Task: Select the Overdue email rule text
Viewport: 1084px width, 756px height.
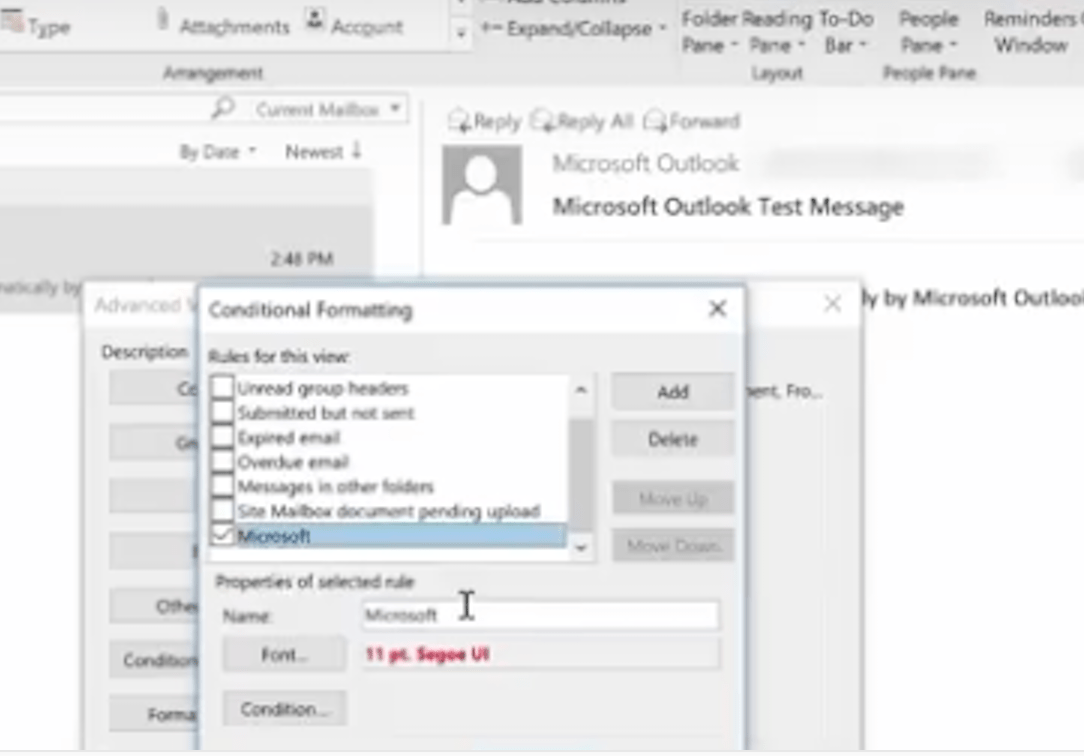Action: click(x=293, y=462)
